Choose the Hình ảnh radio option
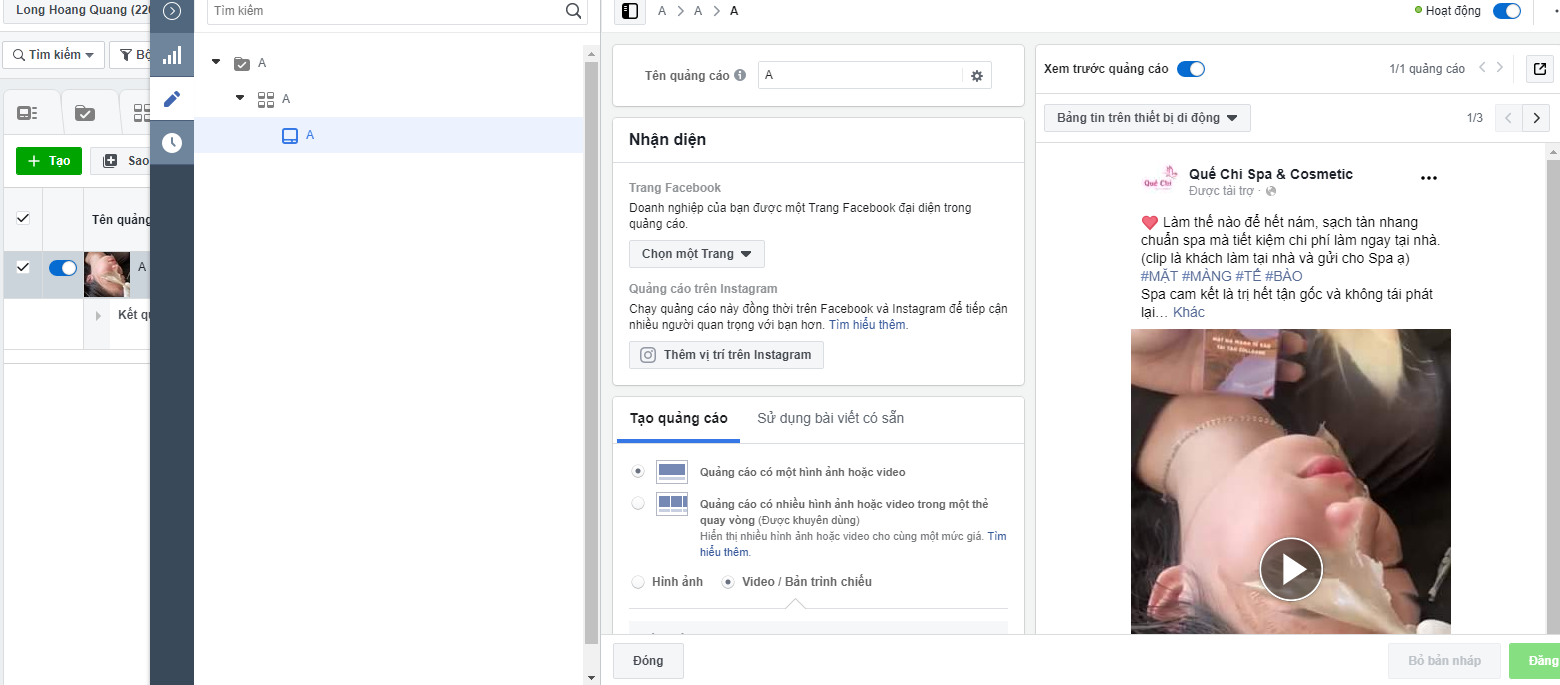Viewport: 1560px width, 685px height. tap(638, 581)
